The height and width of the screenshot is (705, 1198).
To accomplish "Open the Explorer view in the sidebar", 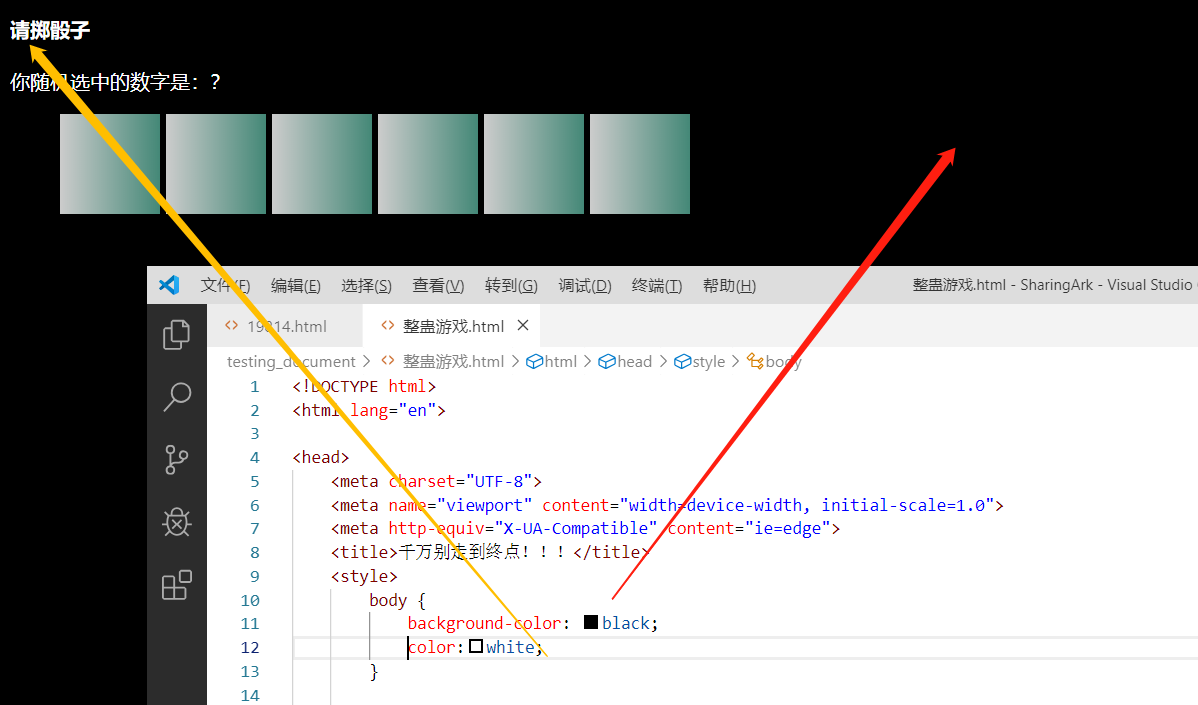I will 176,335.
